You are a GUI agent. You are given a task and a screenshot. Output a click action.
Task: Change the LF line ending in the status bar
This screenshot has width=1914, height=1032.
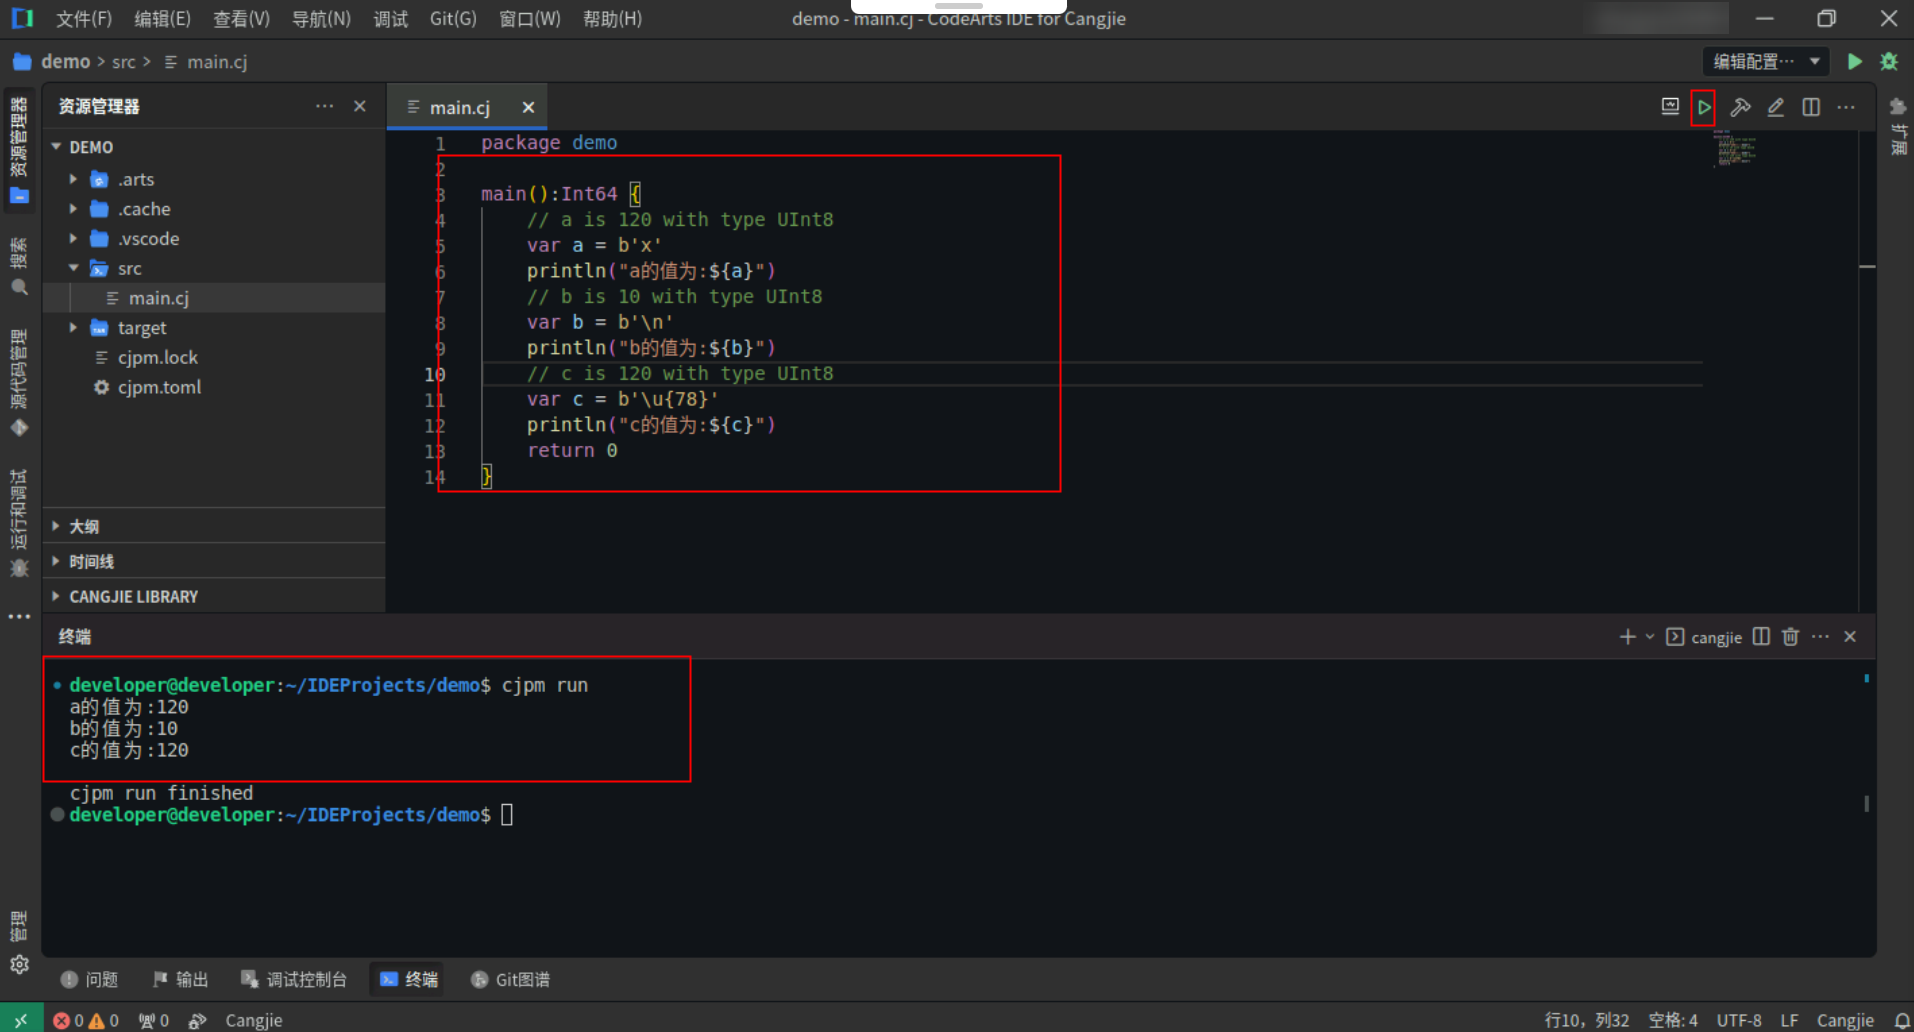pos(1789,1020)
